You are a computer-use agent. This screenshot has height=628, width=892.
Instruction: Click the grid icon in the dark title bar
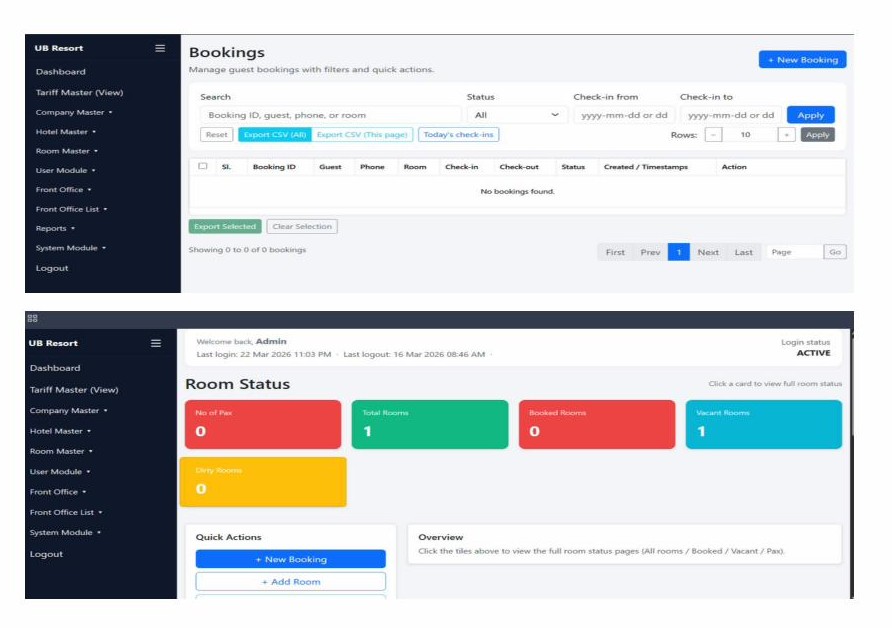[32, 318]
